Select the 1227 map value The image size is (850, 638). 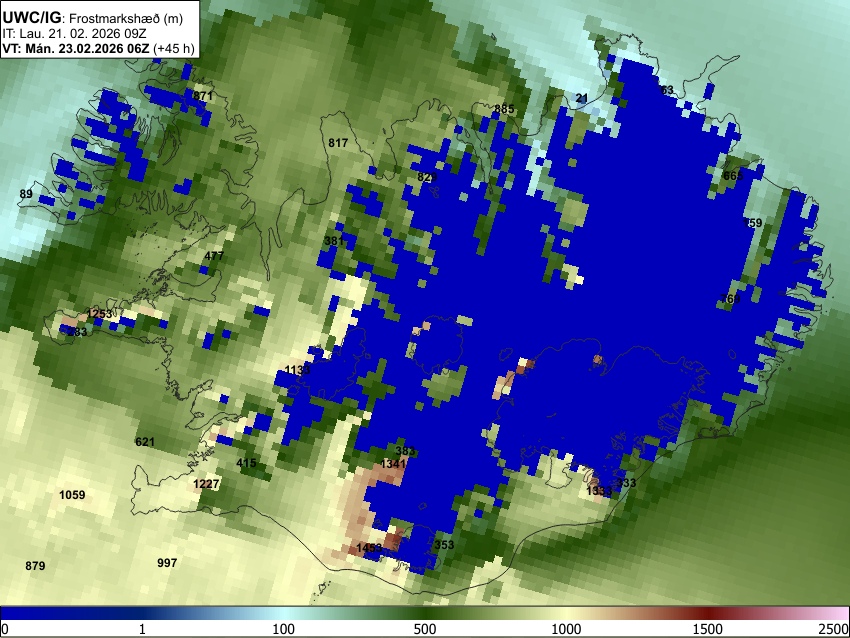click(x=206, y=484)
